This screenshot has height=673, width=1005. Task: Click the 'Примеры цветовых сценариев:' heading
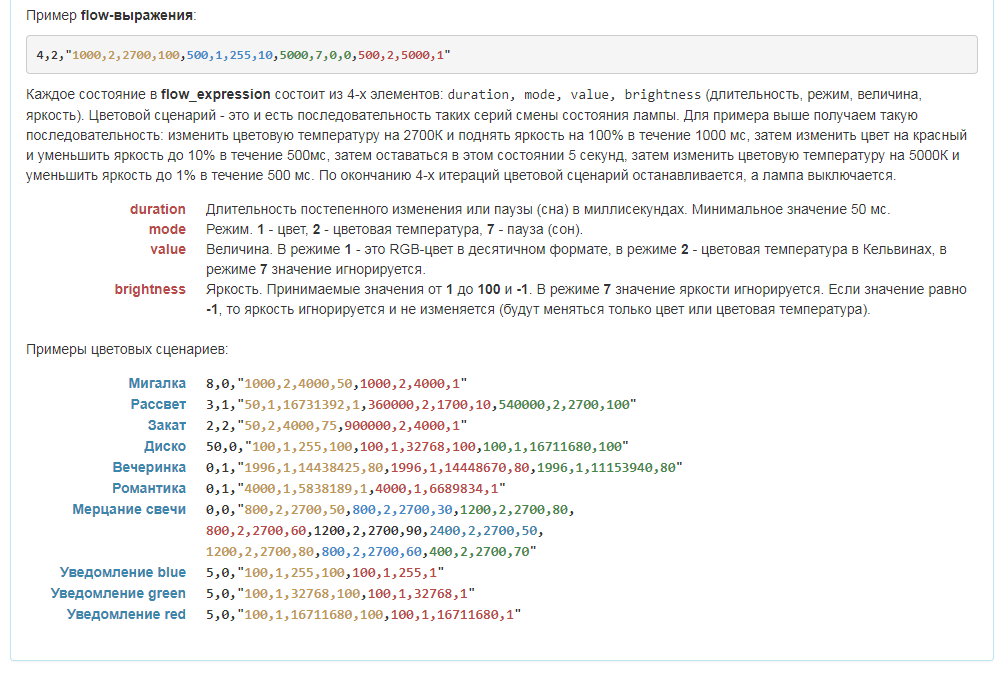click(x=127, y=349)
